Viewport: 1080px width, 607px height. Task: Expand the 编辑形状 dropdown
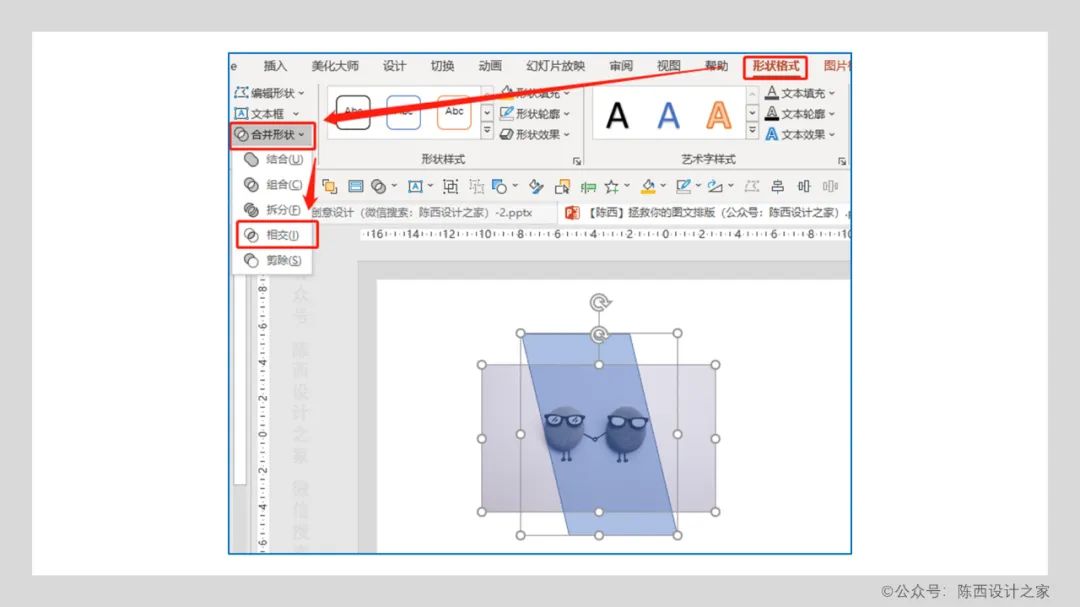(x=270, y=93)
